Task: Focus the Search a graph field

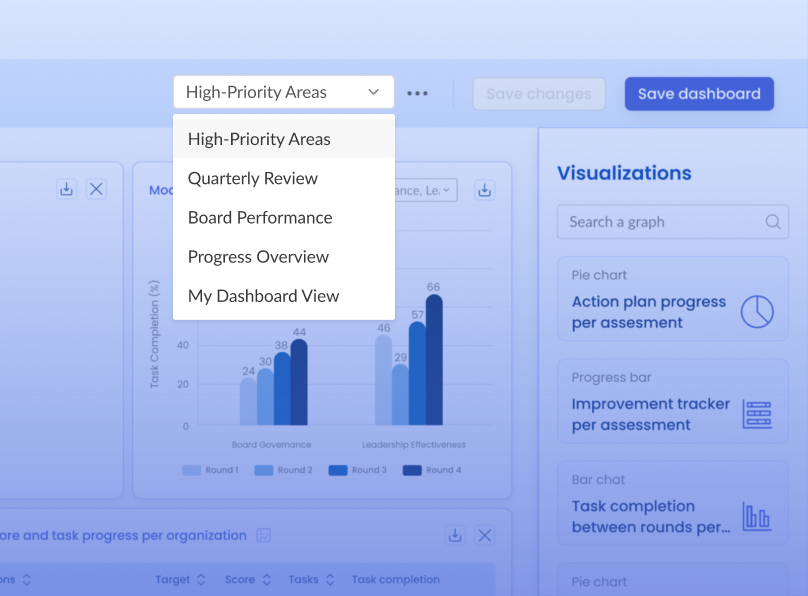Action: pos(672,222)
